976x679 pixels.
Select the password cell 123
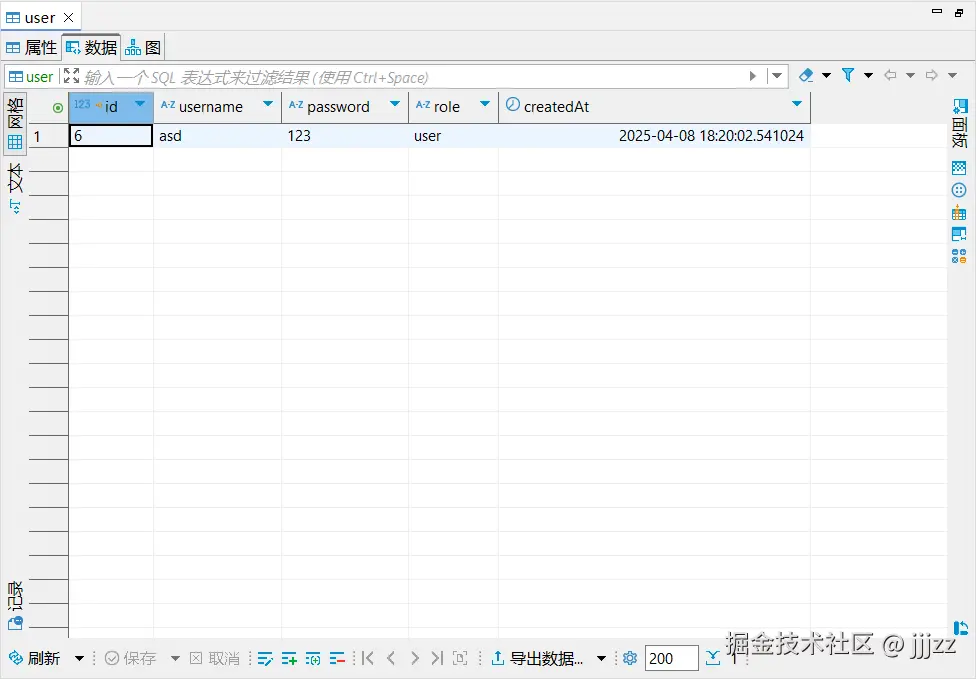click(345, 136)
